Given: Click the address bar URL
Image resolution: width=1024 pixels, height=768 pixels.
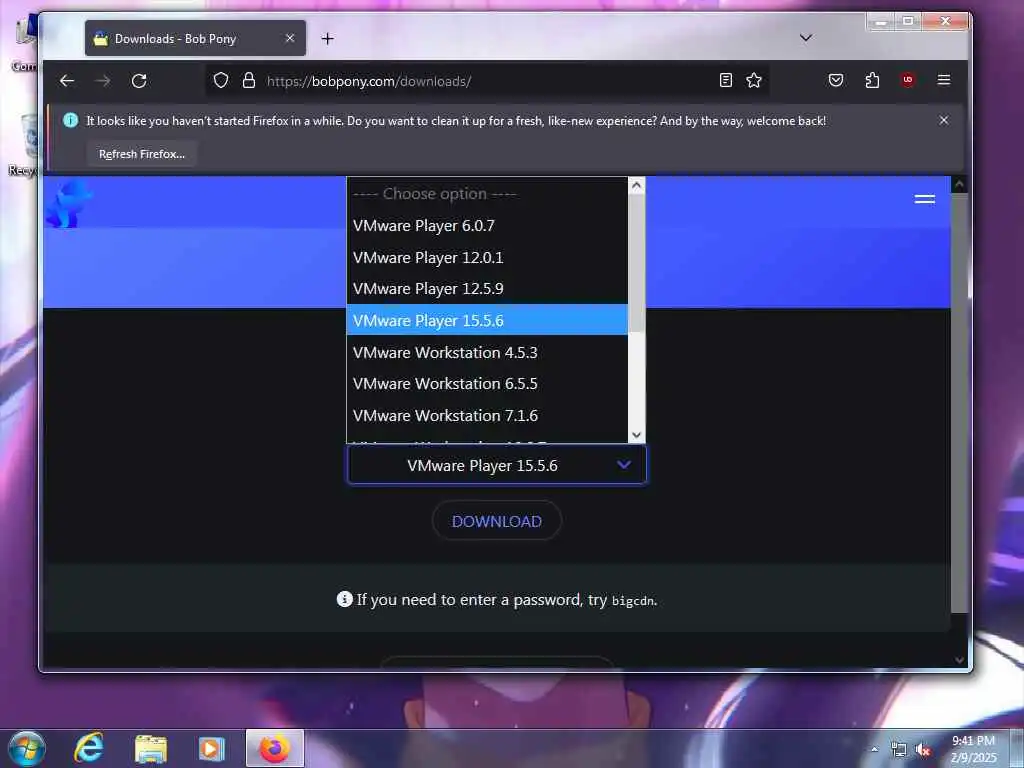Looking at the screenshot, I should click(x=368, y=81).
